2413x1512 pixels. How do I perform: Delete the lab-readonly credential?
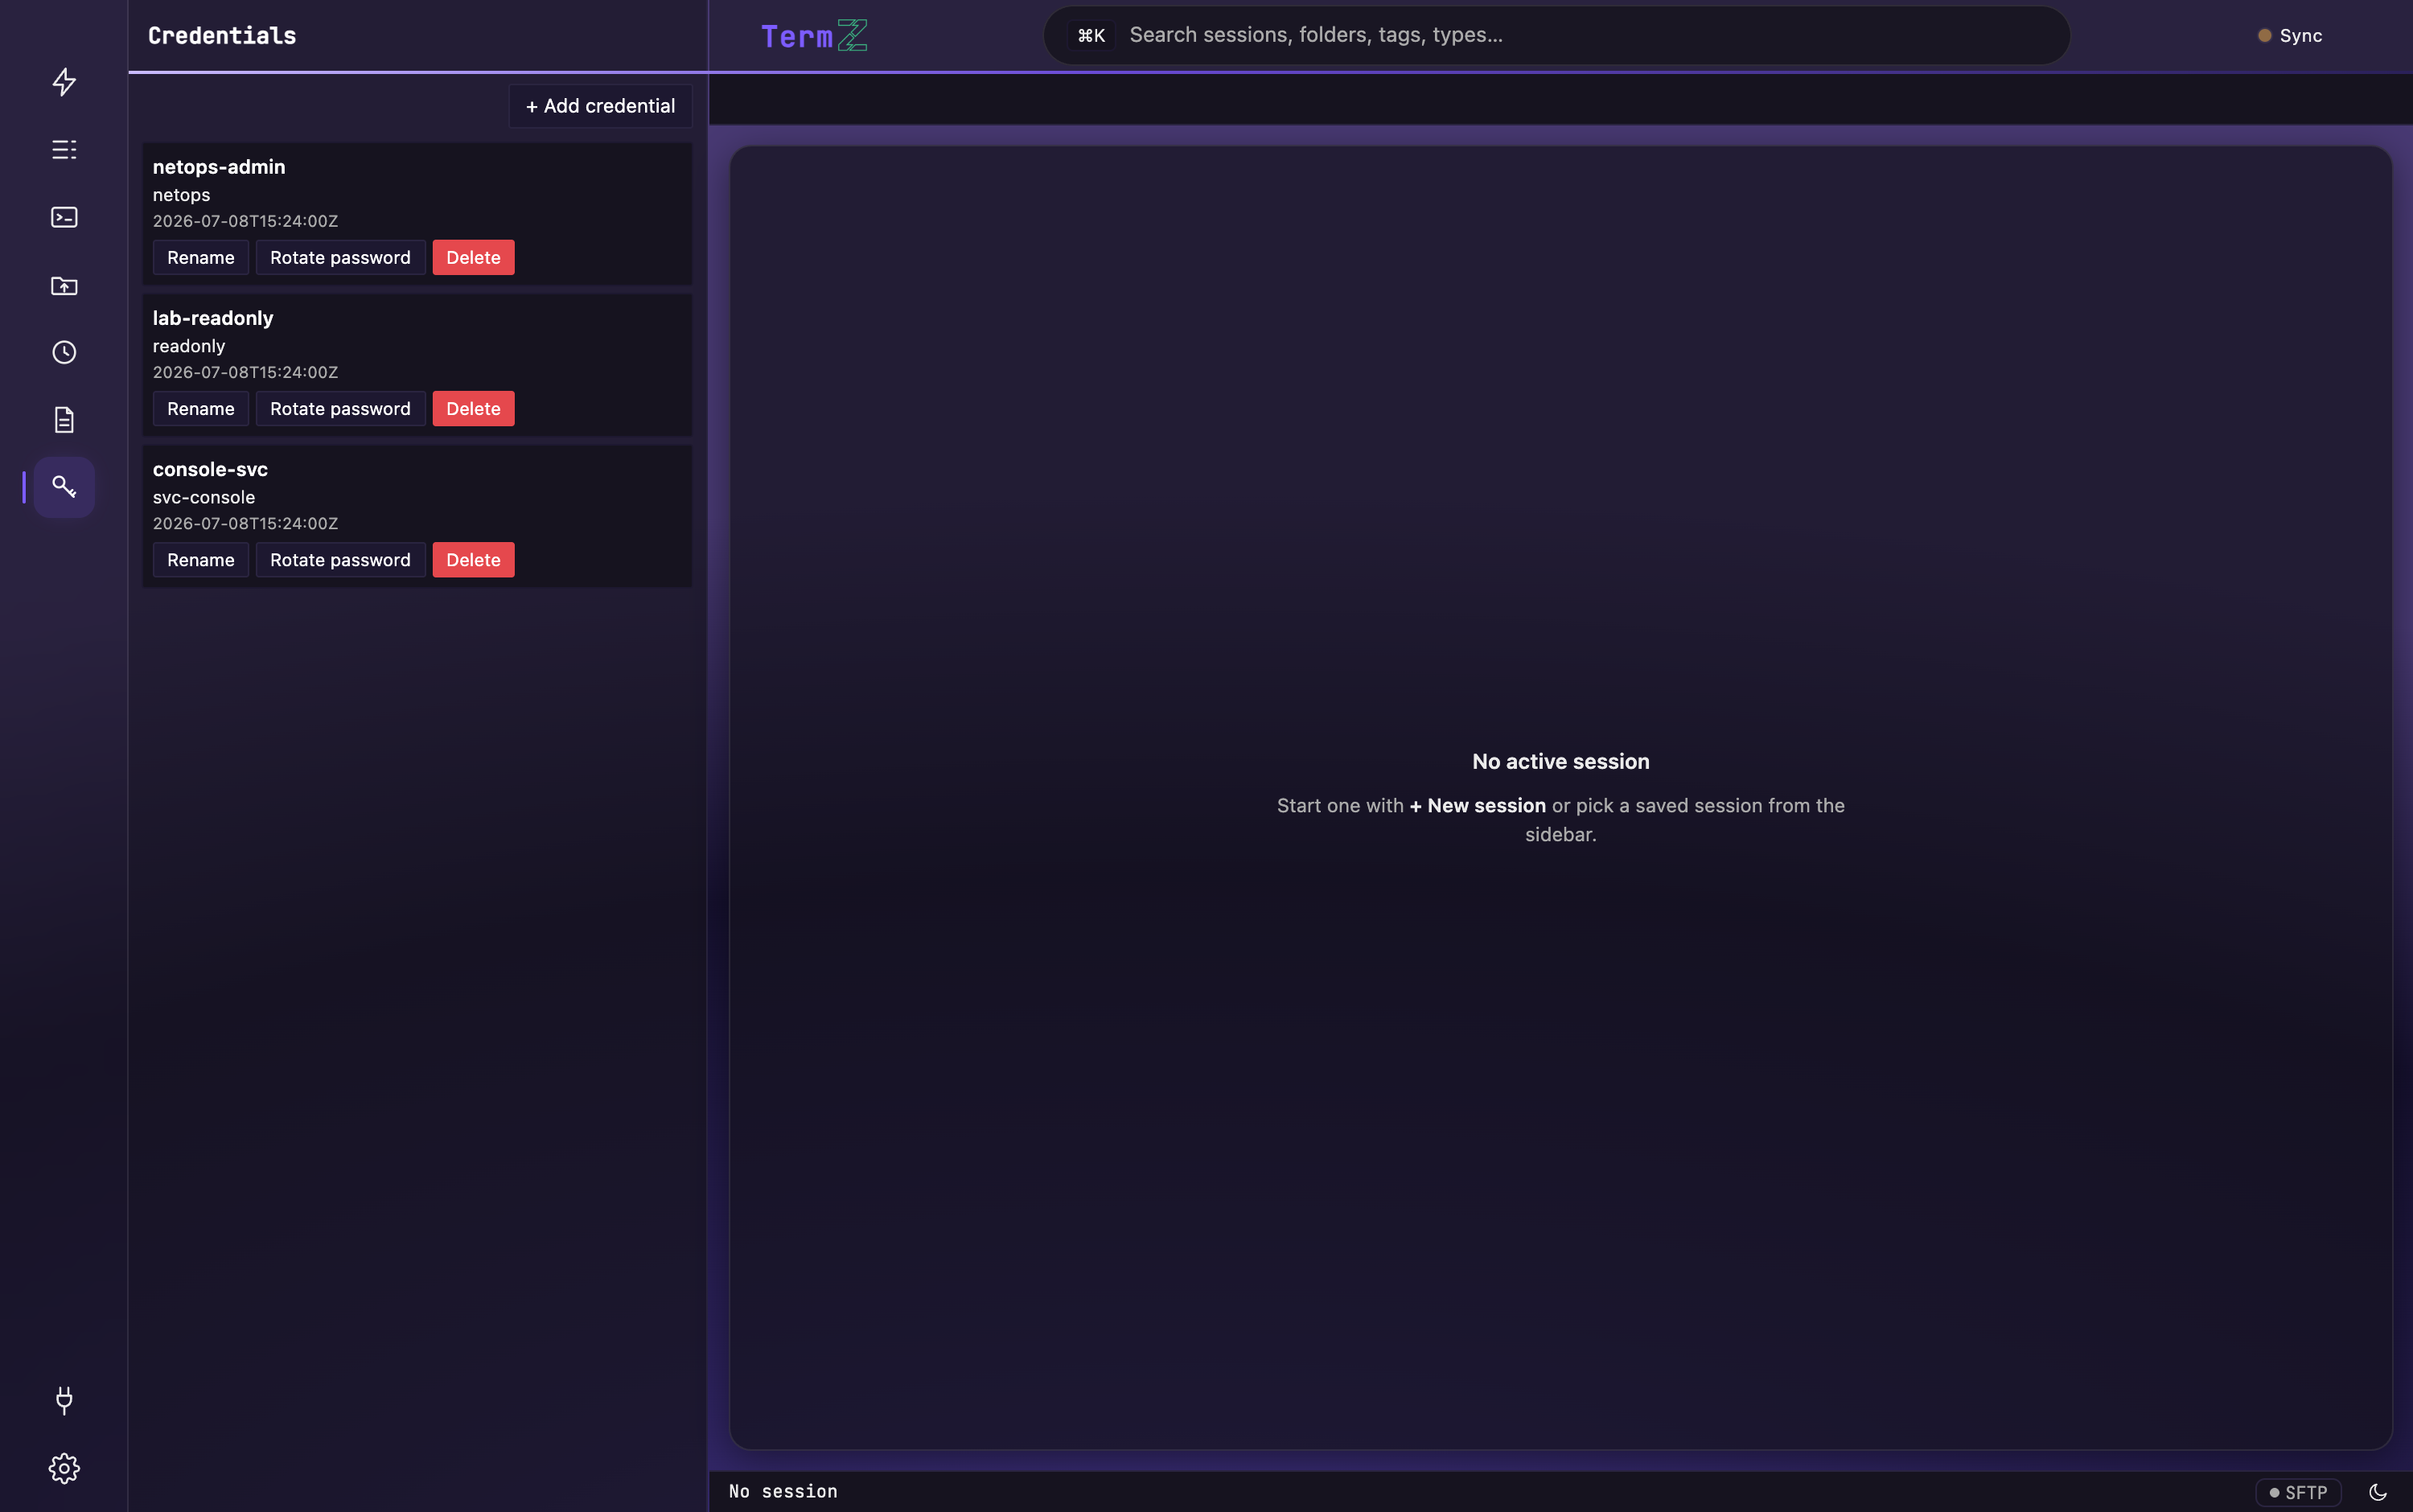click(x=473, y=408)
